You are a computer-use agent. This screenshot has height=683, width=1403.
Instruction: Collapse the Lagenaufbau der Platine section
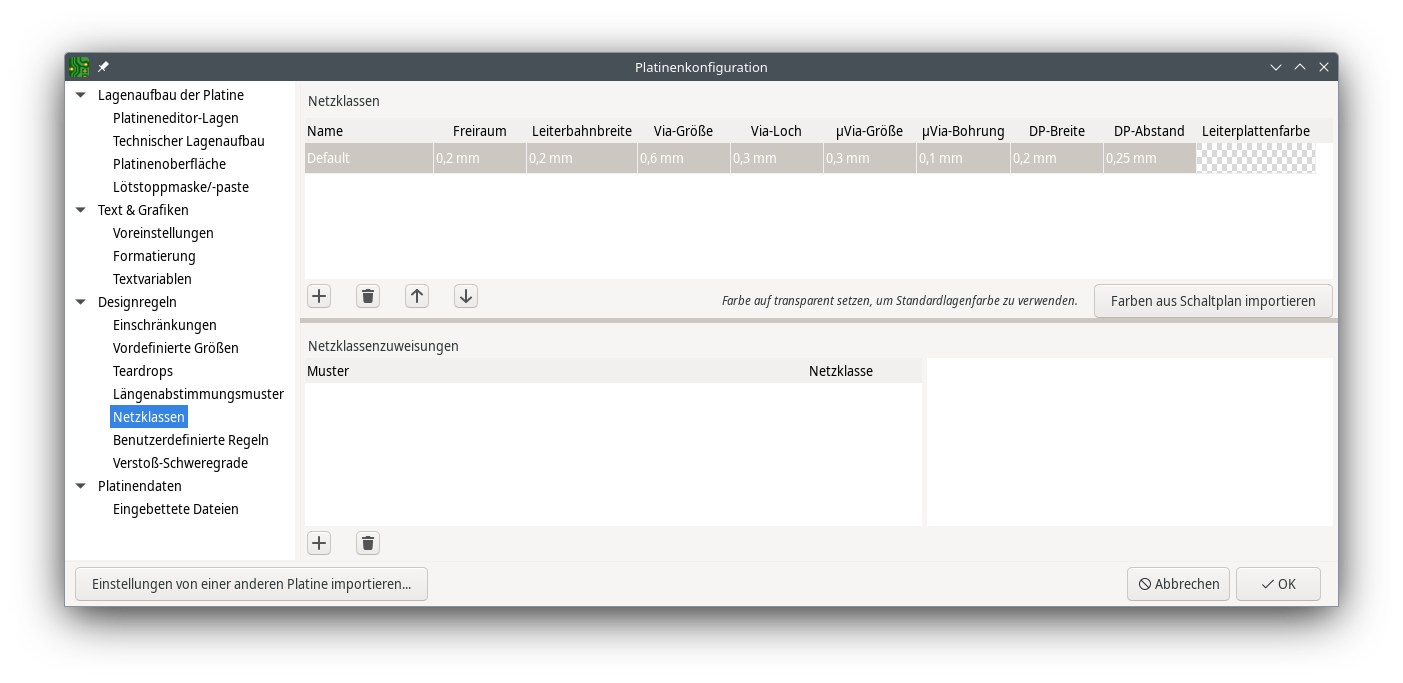click(81, 95)
